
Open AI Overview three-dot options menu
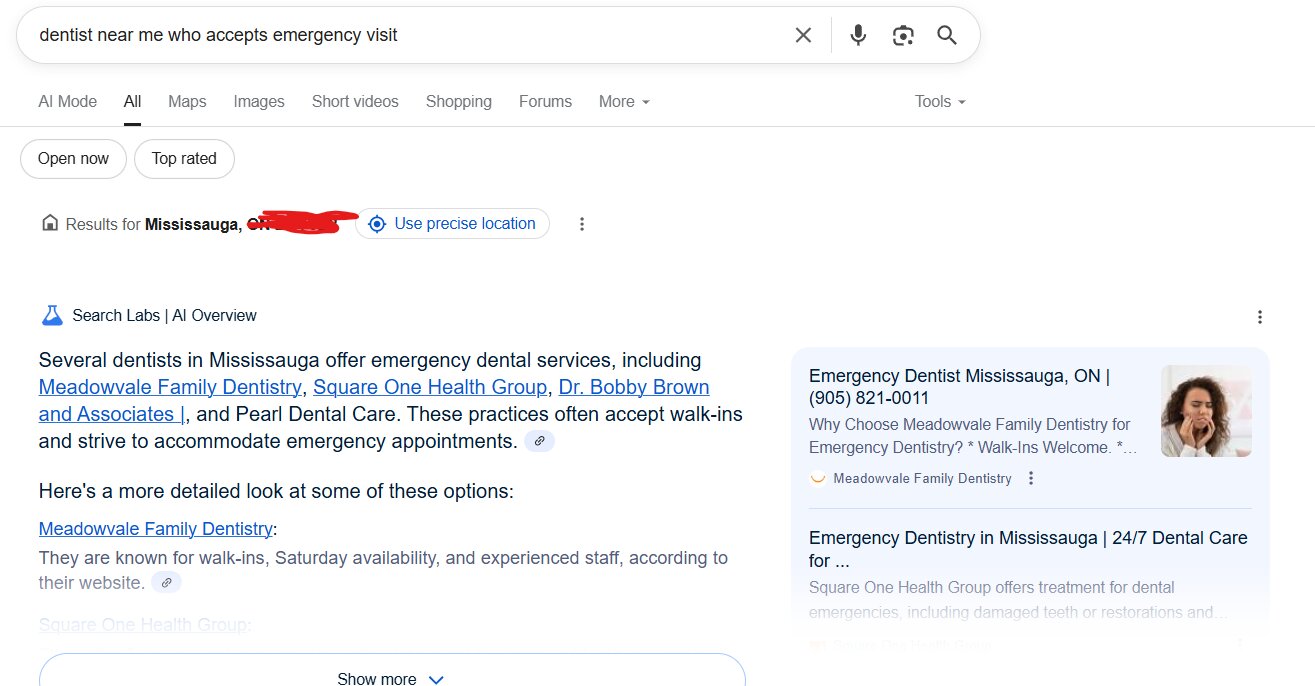[x=1260, y=317]
